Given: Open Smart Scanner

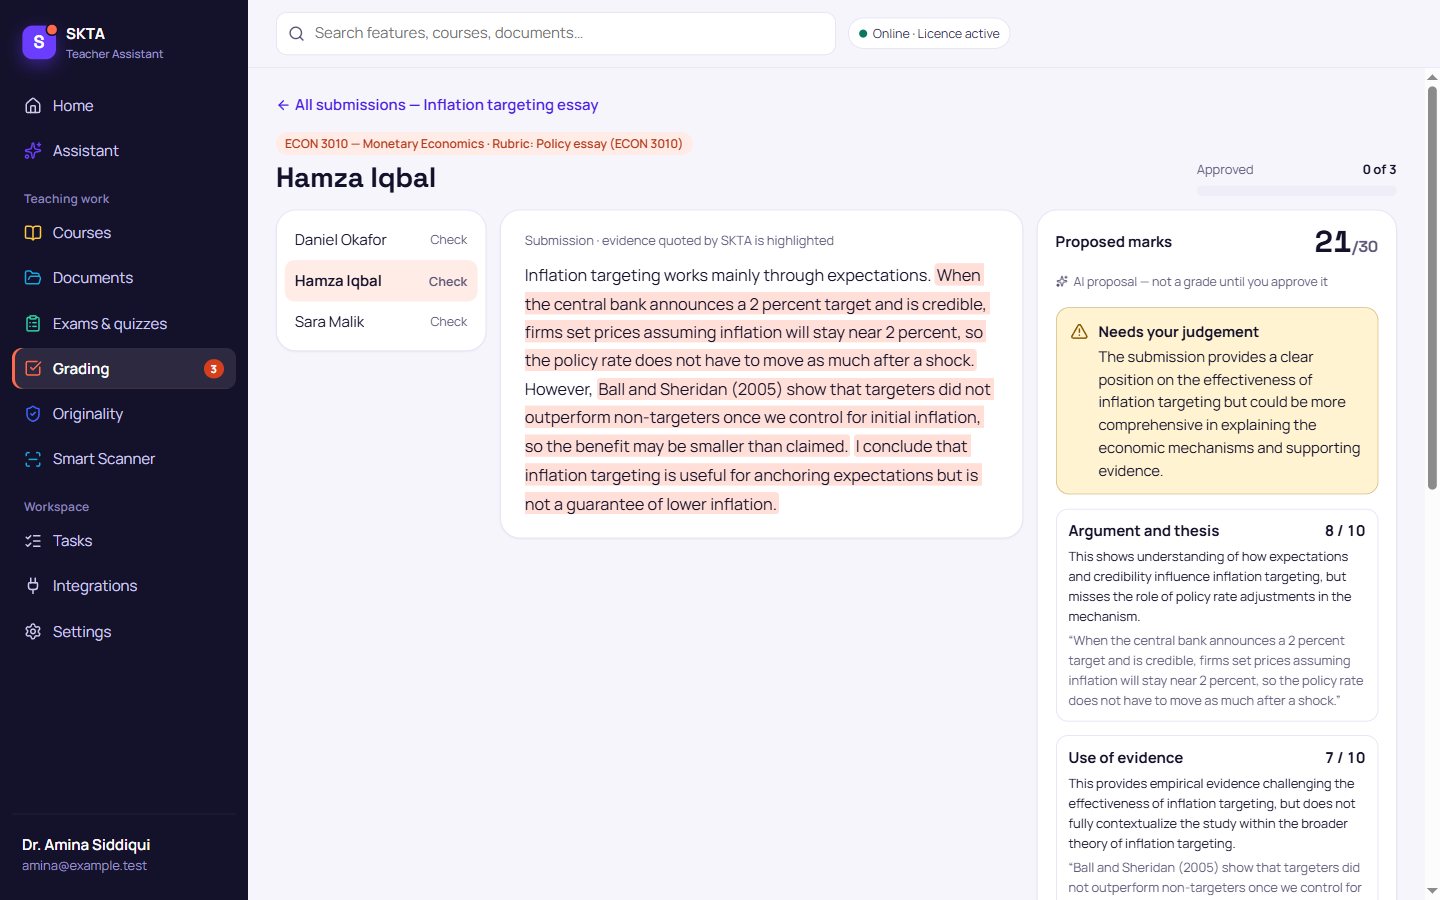Looking at the screenshot, I should (124, 459).
